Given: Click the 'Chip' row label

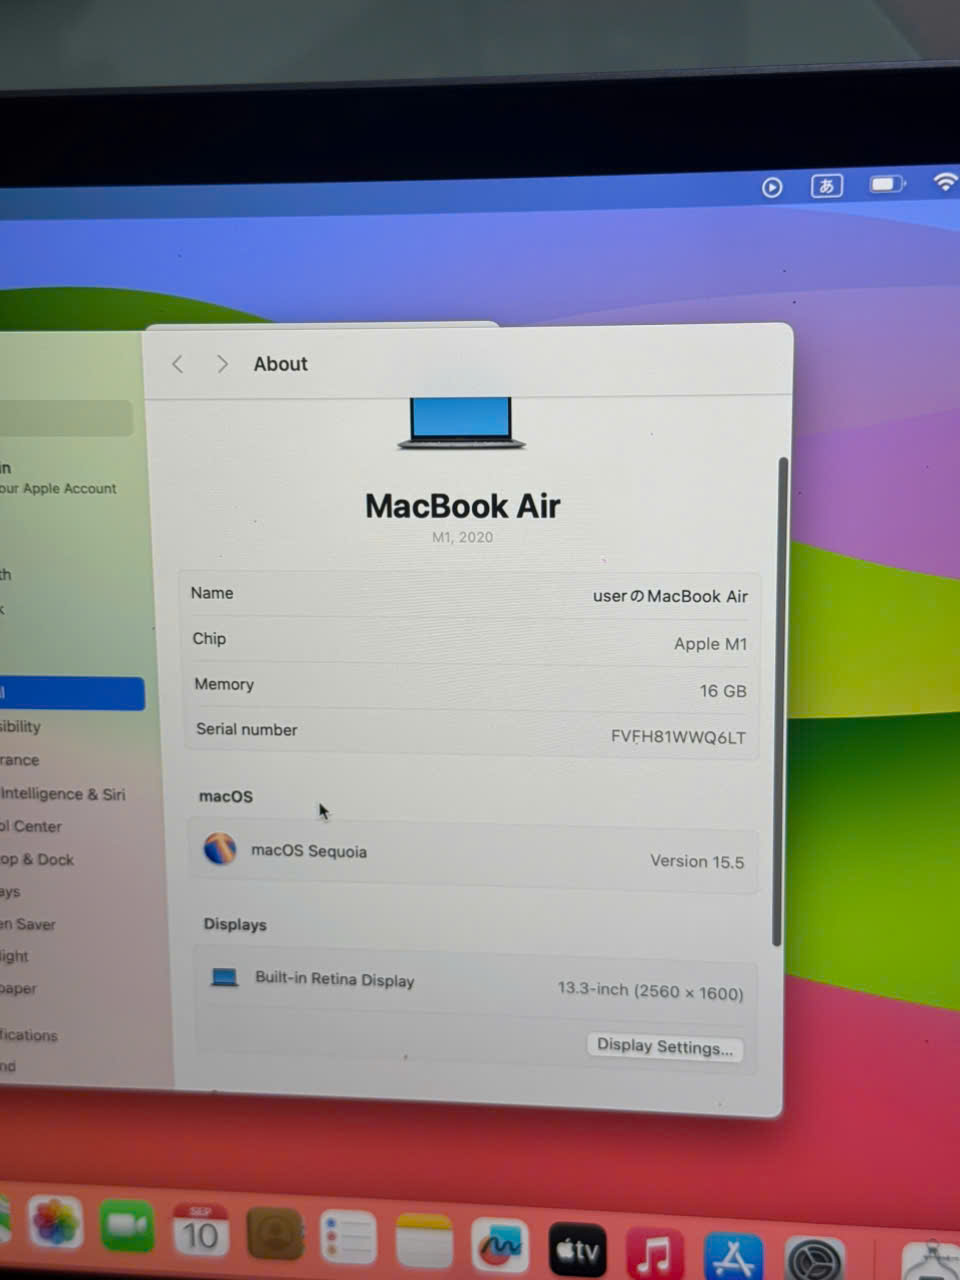Looking at the screenshot, I should pos(209,638).
